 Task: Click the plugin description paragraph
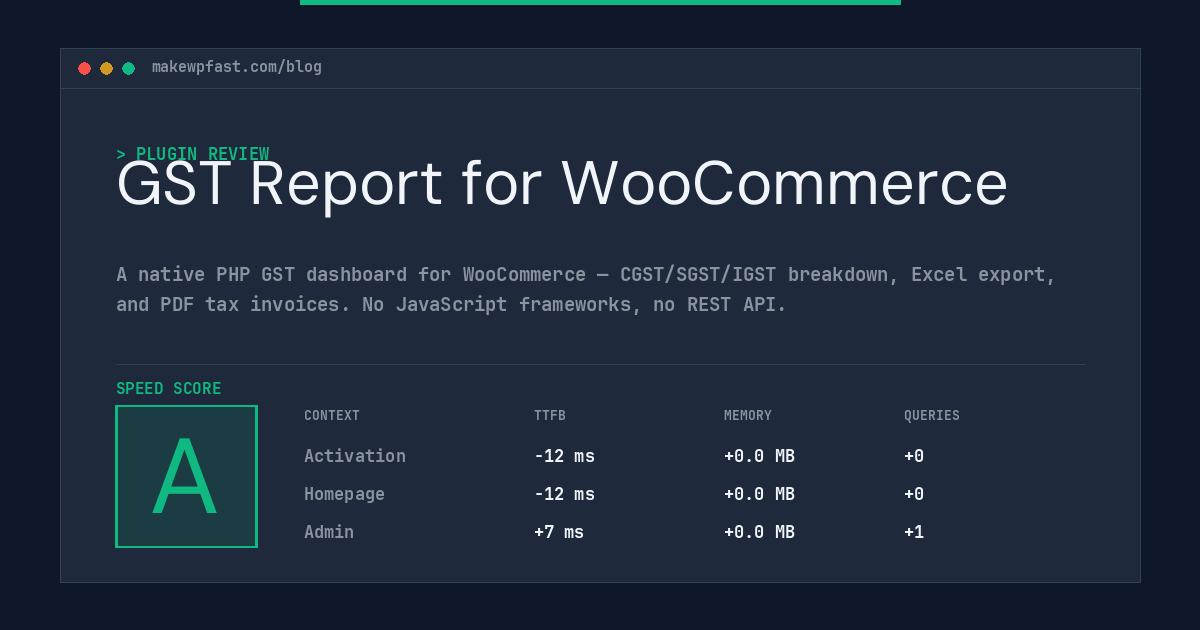[x=586, y=289]
